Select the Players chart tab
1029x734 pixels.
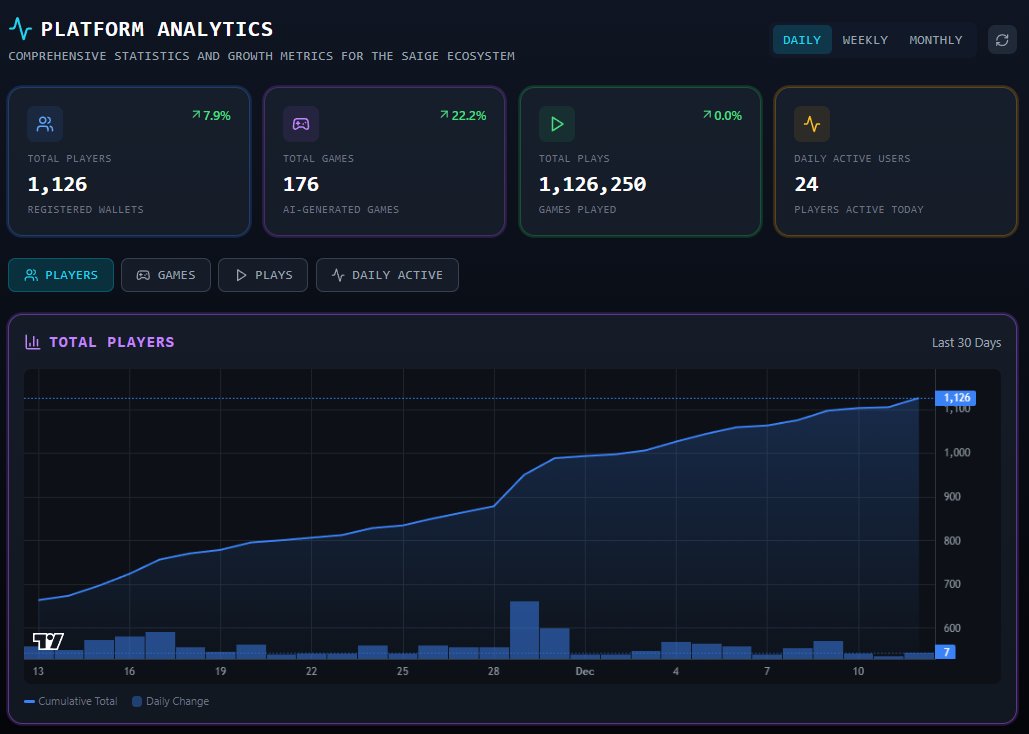click(61, 275)
